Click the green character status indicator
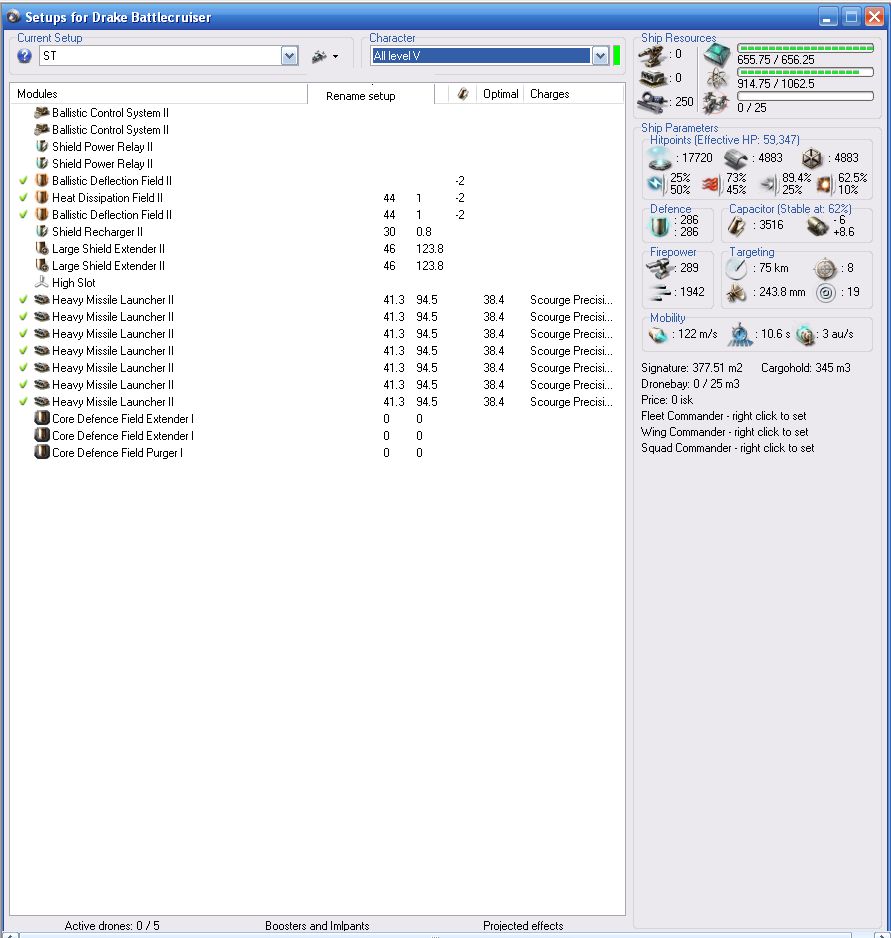891x938 pixels. coord(616,56)
